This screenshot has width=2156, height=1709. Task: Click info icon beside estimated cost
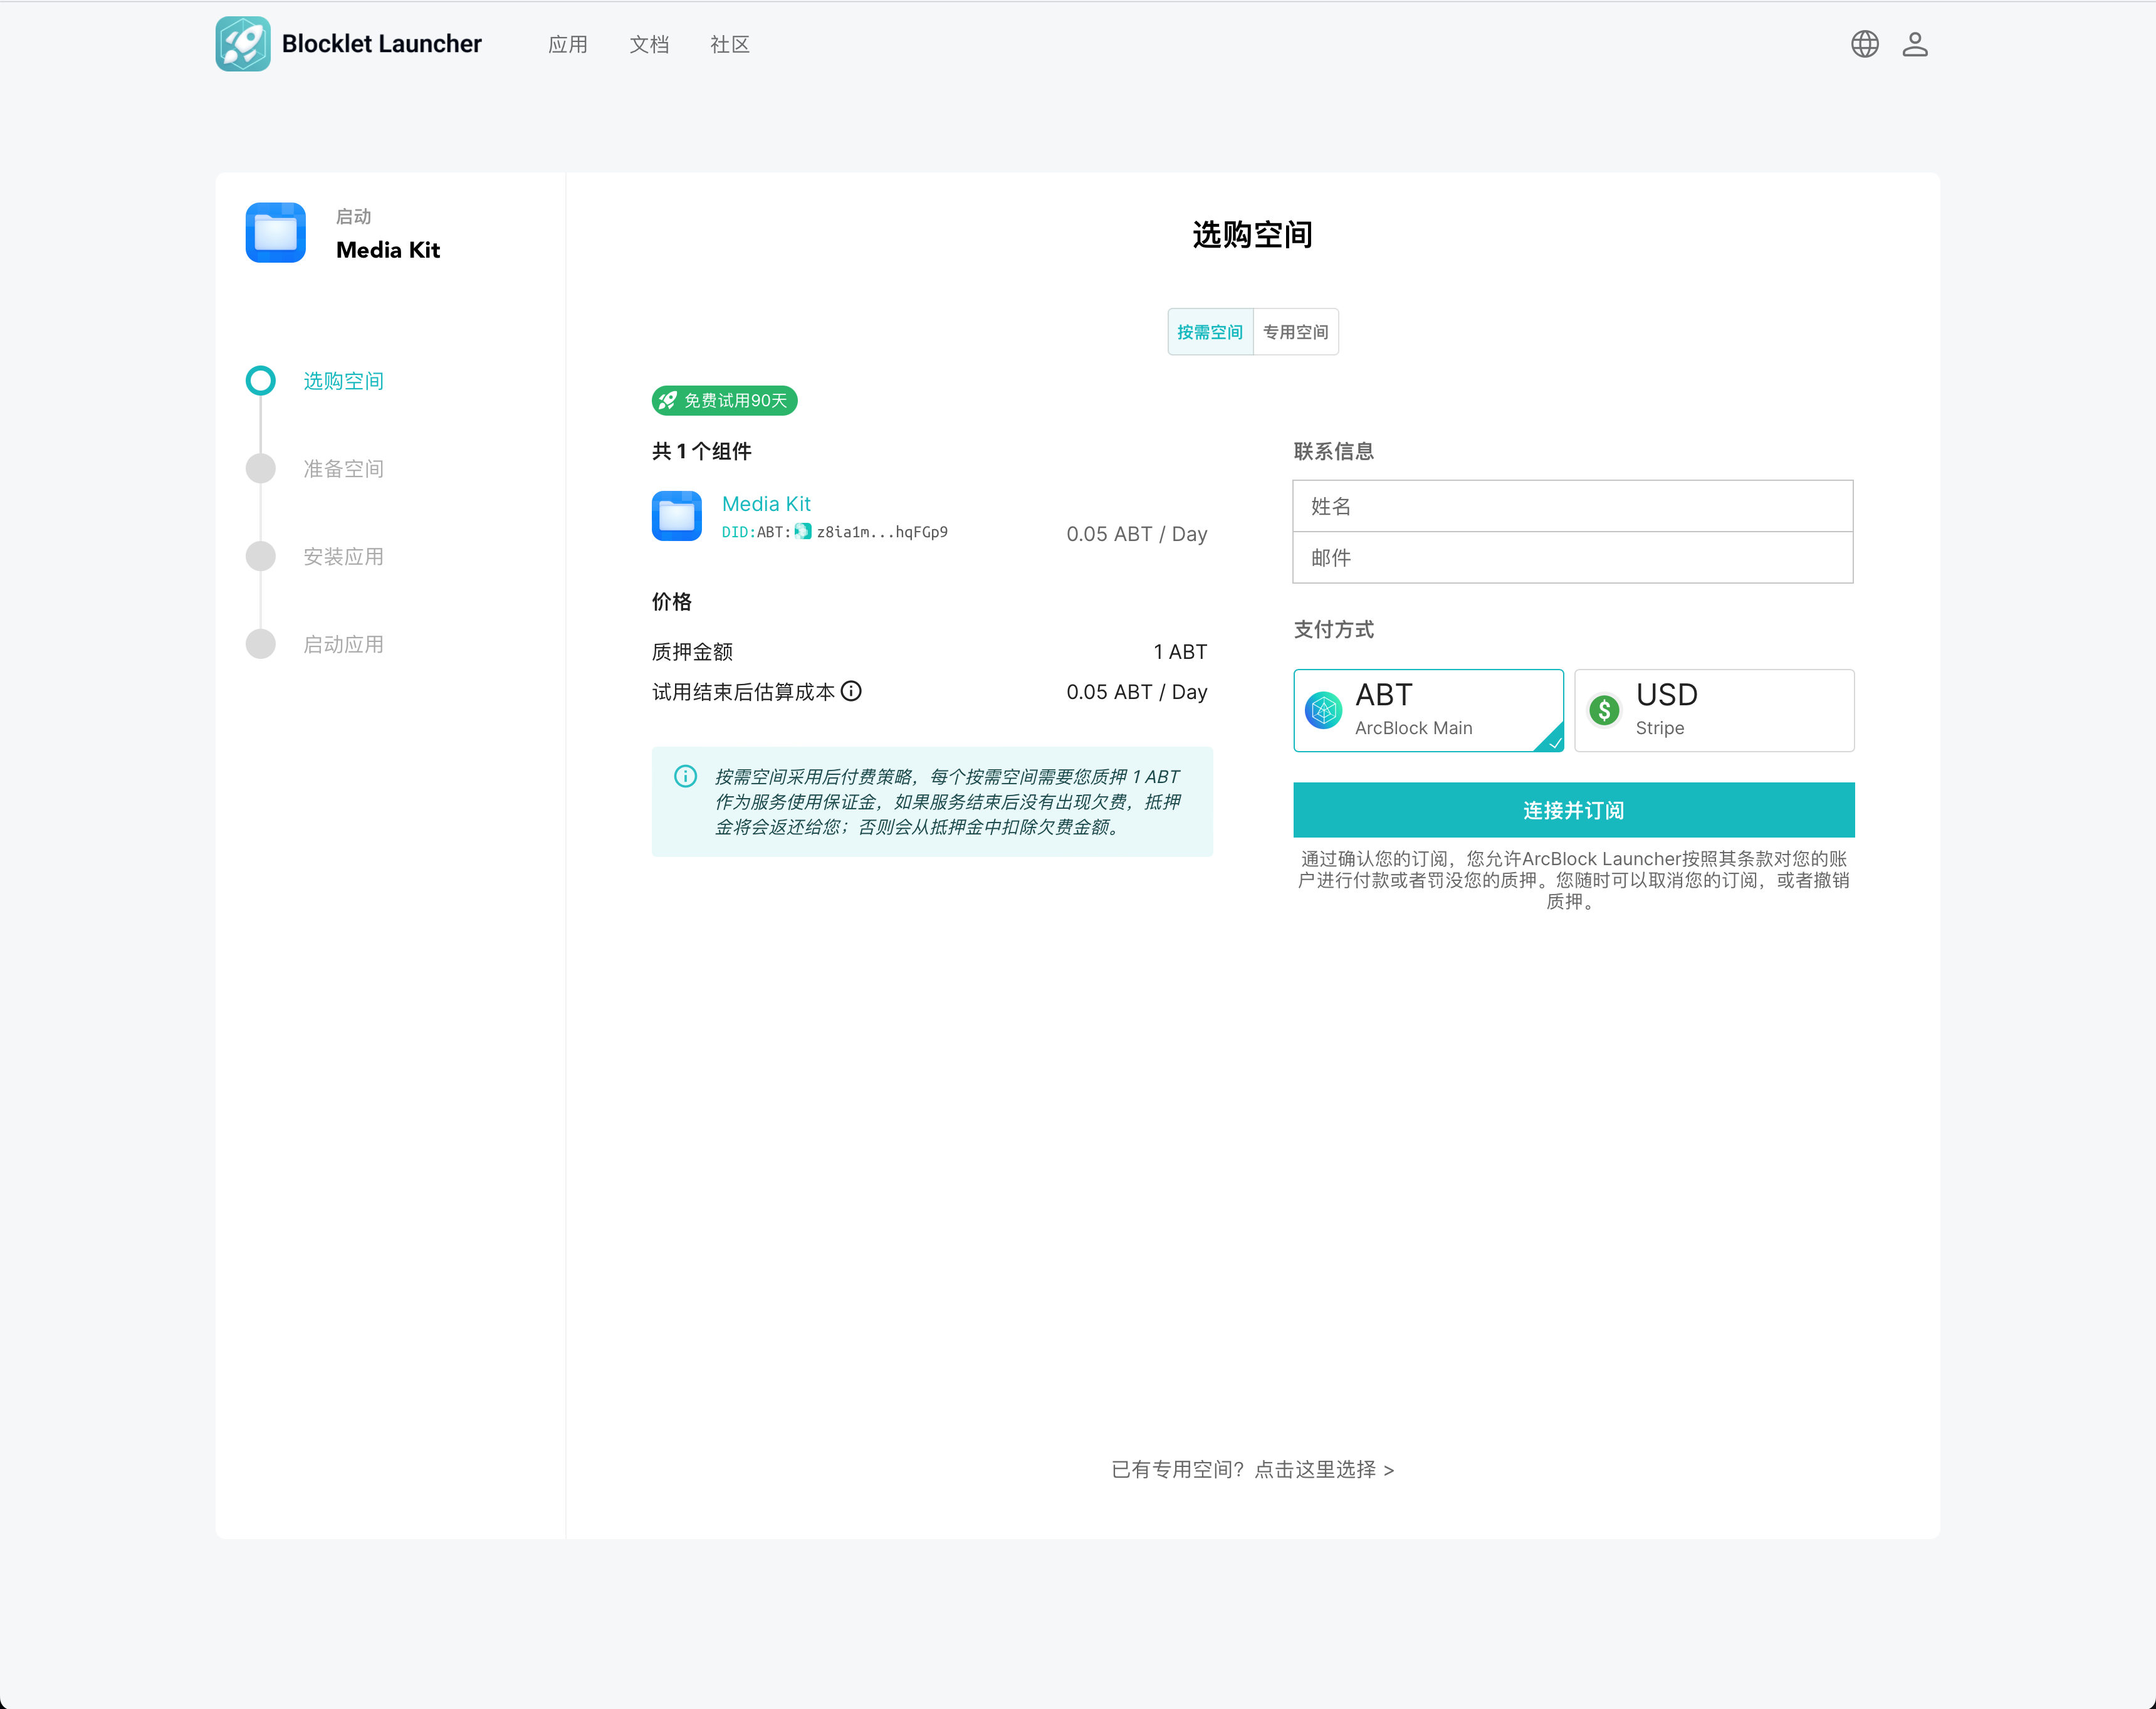click(x=851, y=691)
